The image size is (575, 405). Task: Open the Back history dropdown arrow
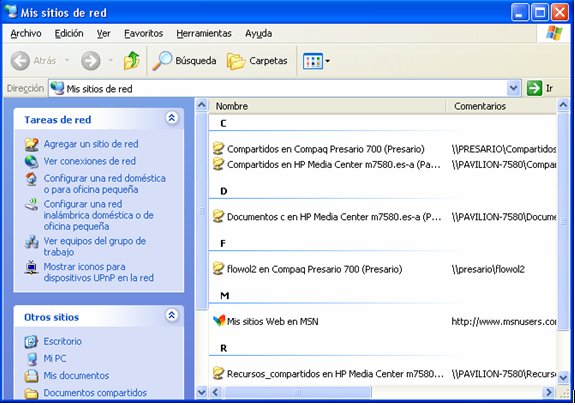click(x=67, y=60)
